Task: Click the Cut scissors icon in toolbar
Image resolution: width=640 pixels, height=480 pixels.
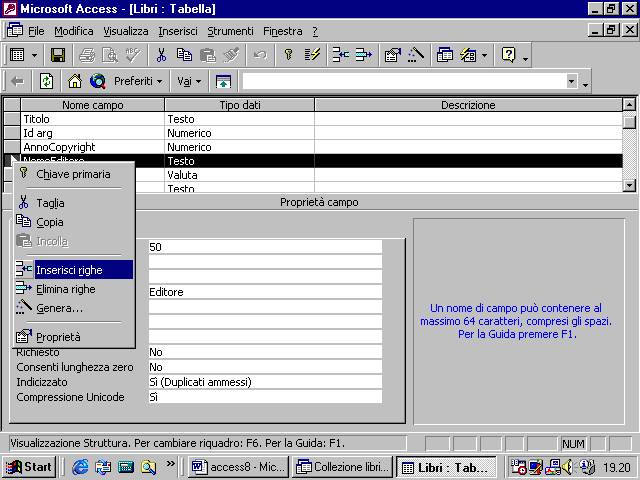Action: [x=162, y=55]
